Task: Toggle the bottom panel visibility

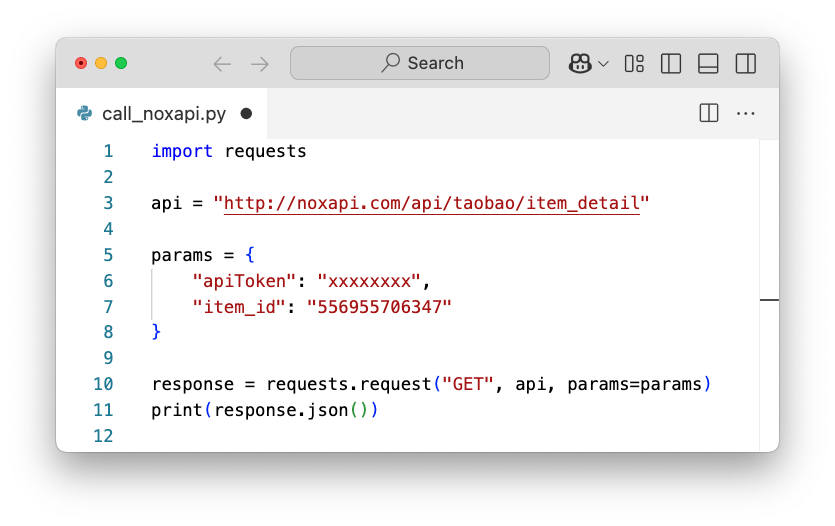Action: [708, 63]
